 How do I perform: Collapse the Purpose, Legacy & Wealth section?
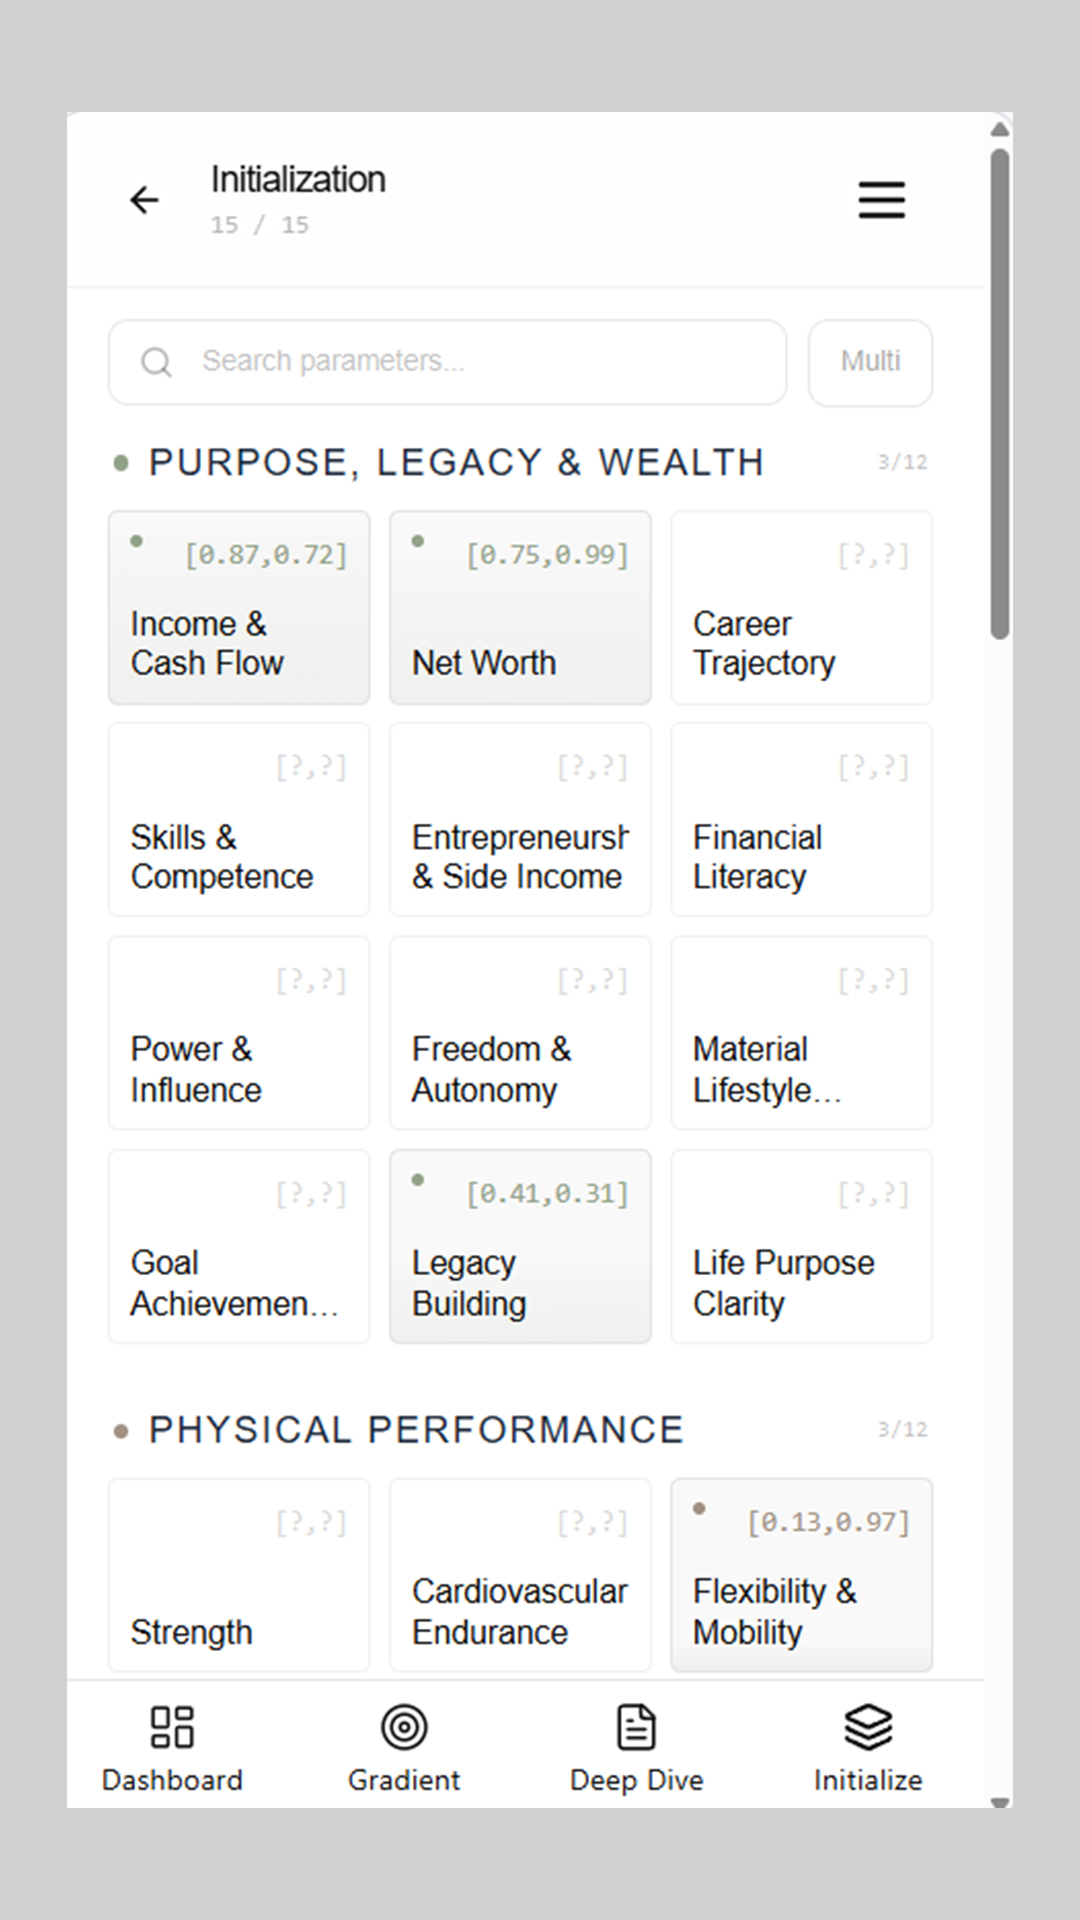(456, 463)
